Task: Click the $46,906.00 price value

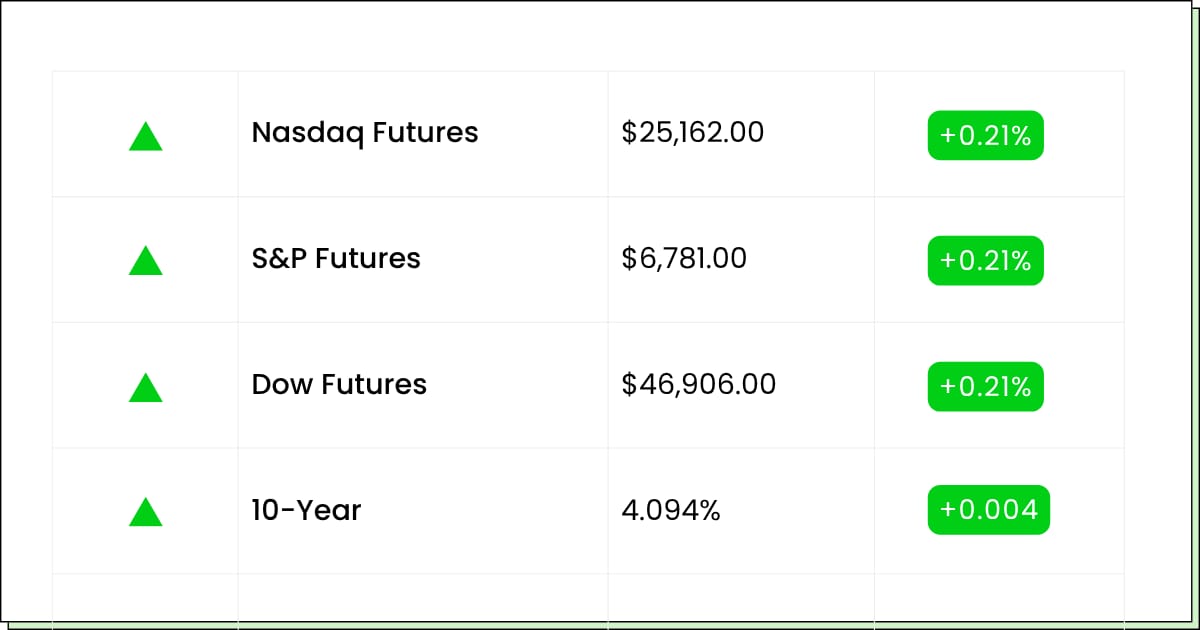Action: tap(698, 384)
